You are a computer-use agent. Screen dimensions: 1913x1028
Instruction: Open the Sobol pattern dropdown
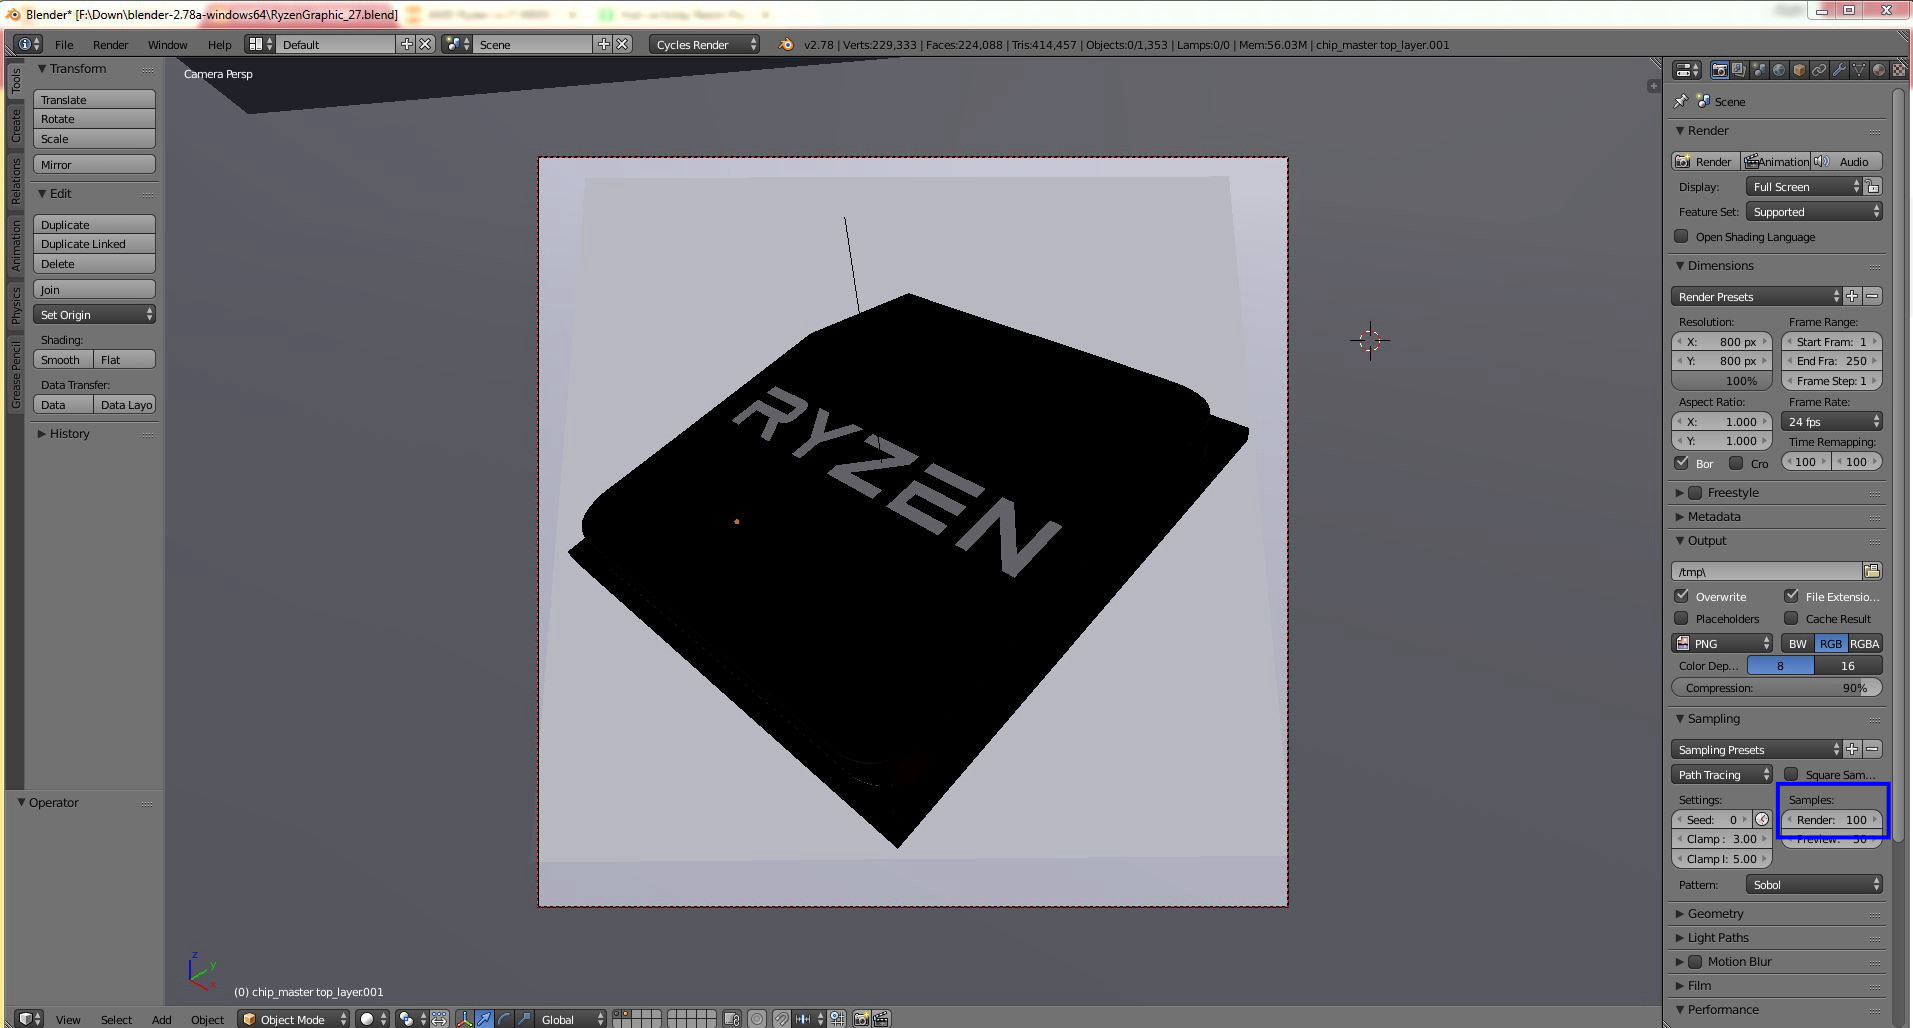coord(1814,884)
